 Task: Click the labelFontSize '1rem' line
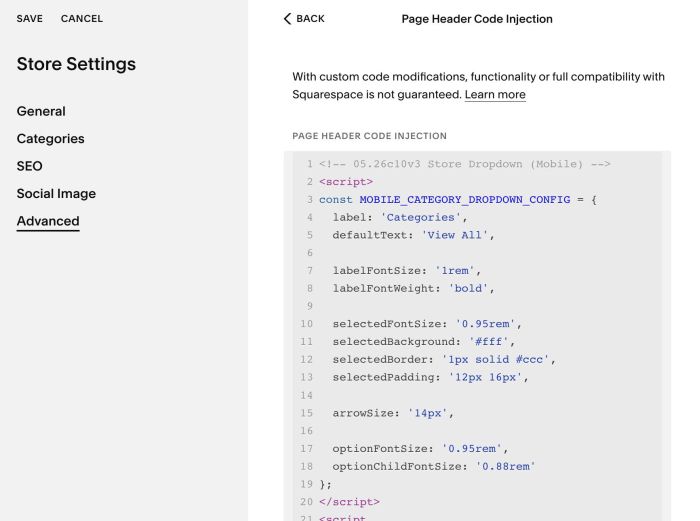coord(406,271)
